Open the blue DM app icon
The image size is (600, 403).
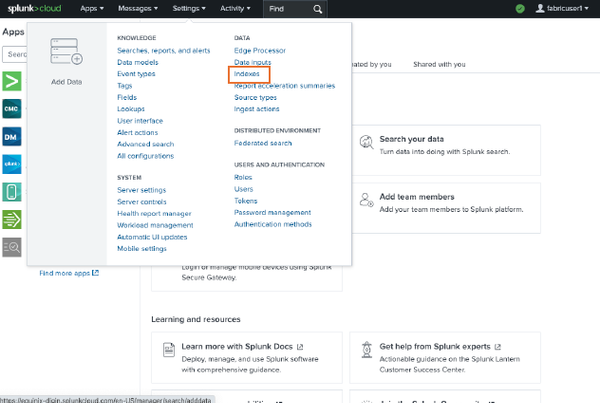pos(14,136)
